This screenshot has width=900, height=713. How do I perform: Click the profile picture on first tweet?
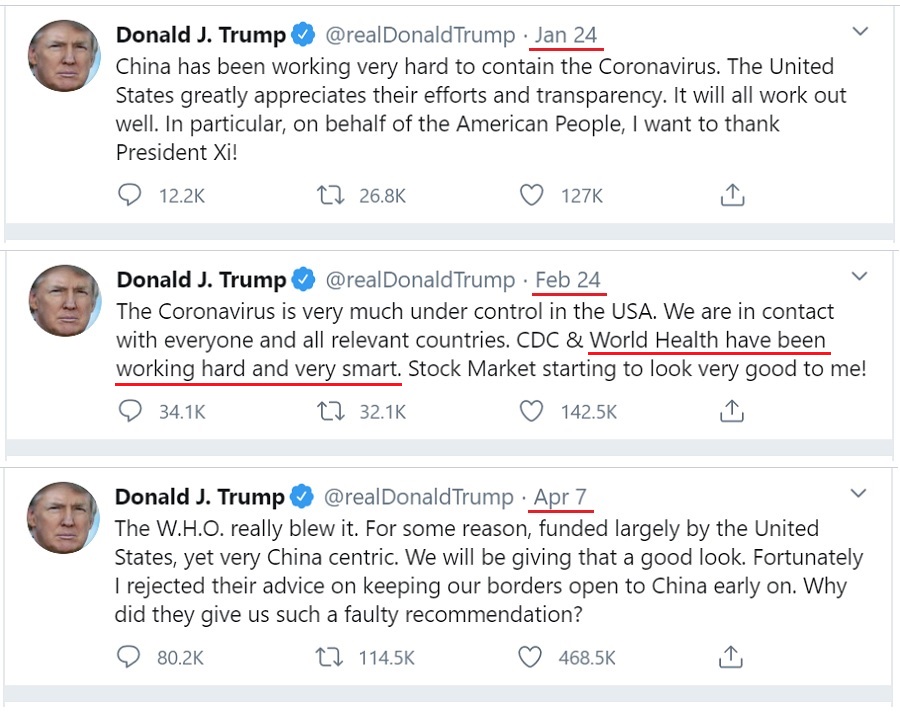click(x=64, y=56)
